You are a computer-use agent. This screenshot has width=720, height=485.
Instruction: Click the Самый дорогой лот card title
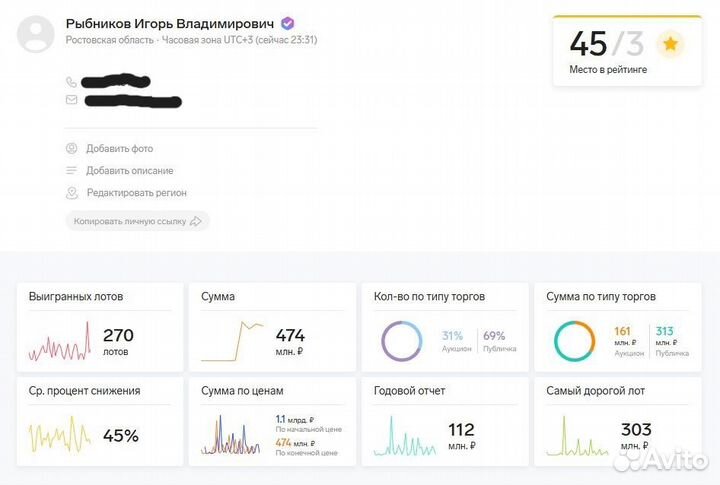point(595,391)
